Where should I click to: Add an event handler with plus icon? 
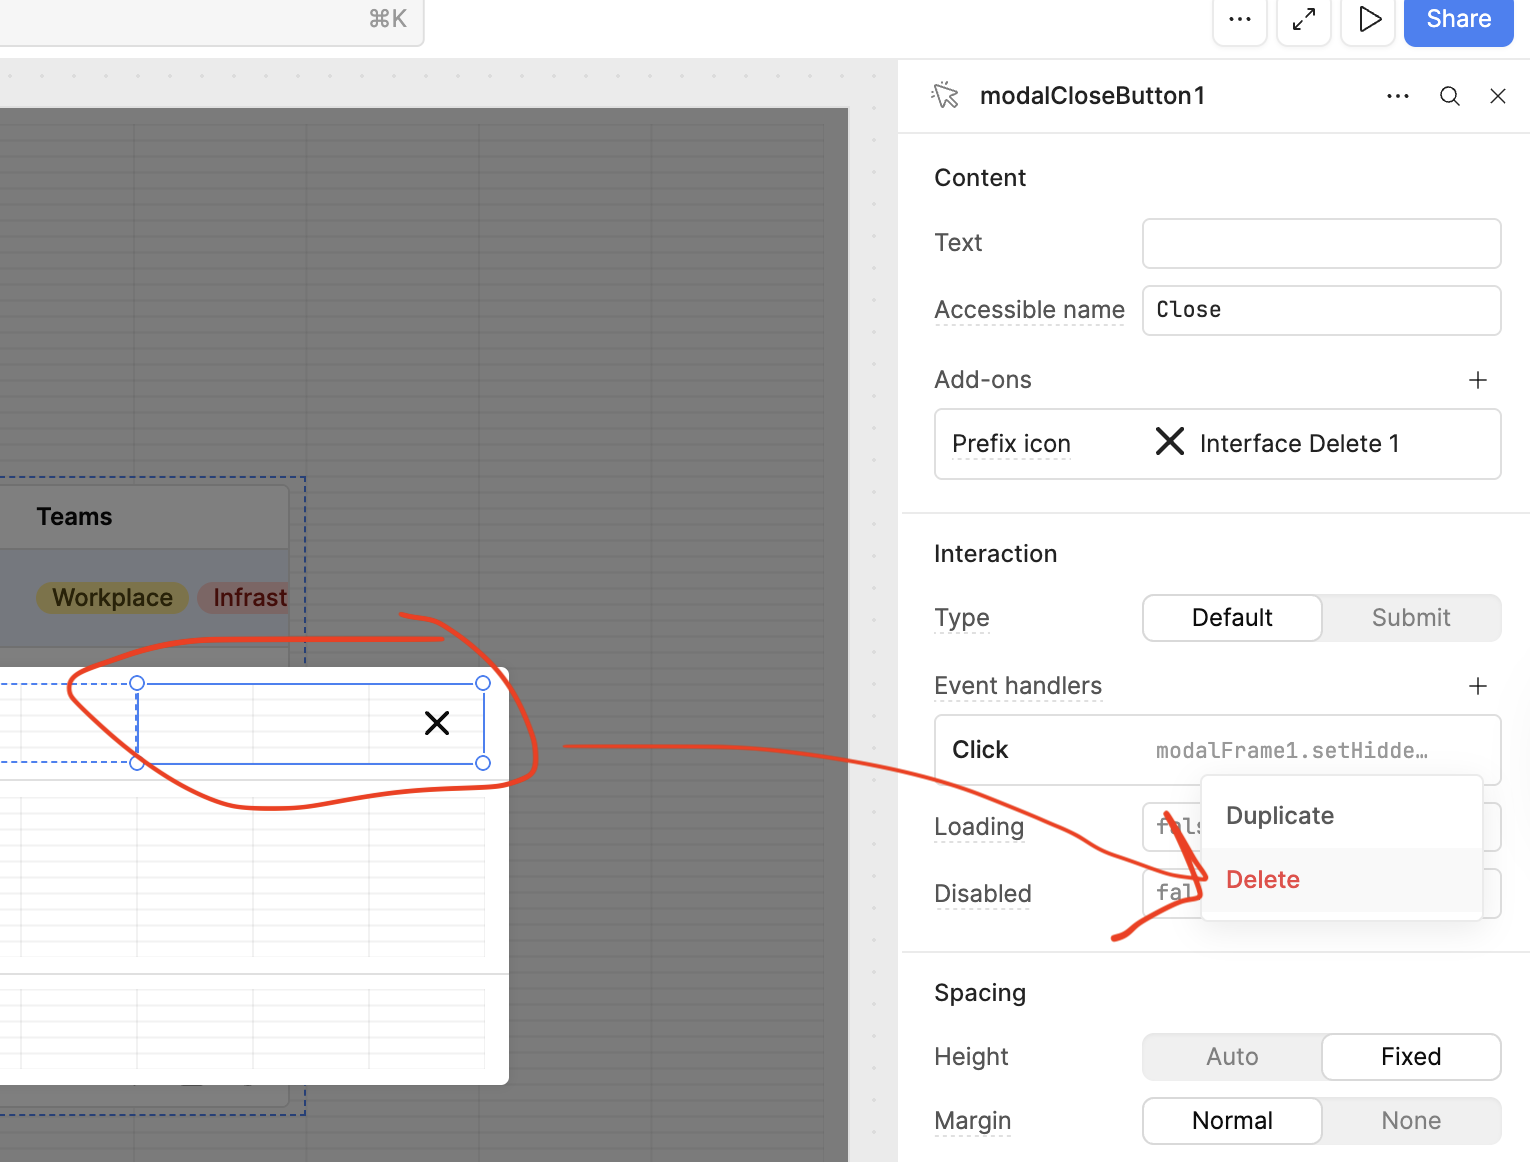[x=1477, y=686]
